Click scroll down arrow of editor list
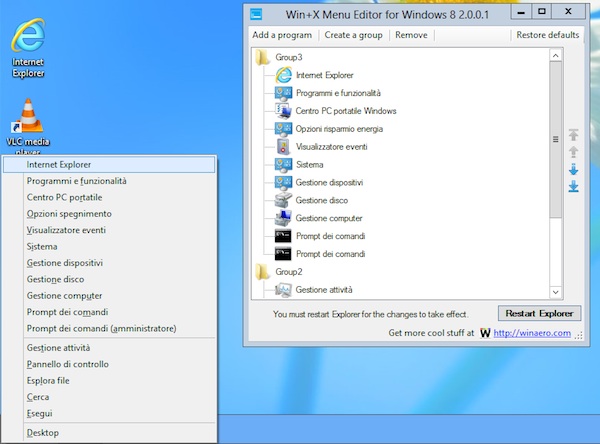 pyautogui.click(x=556, y=292)
